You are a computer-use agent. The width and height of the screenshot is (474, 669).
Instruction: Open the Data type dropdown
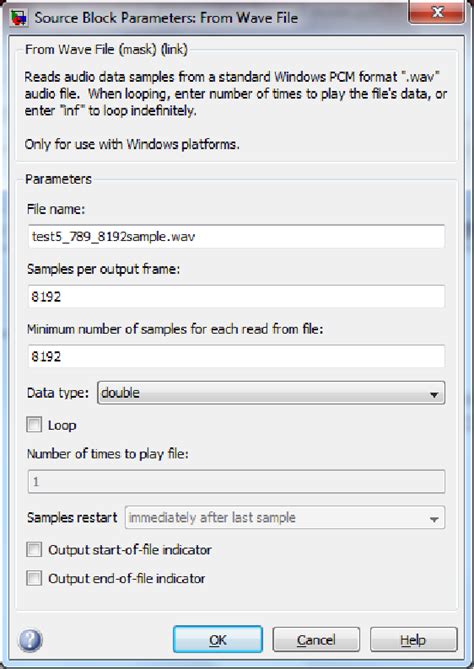click(271, 393)
